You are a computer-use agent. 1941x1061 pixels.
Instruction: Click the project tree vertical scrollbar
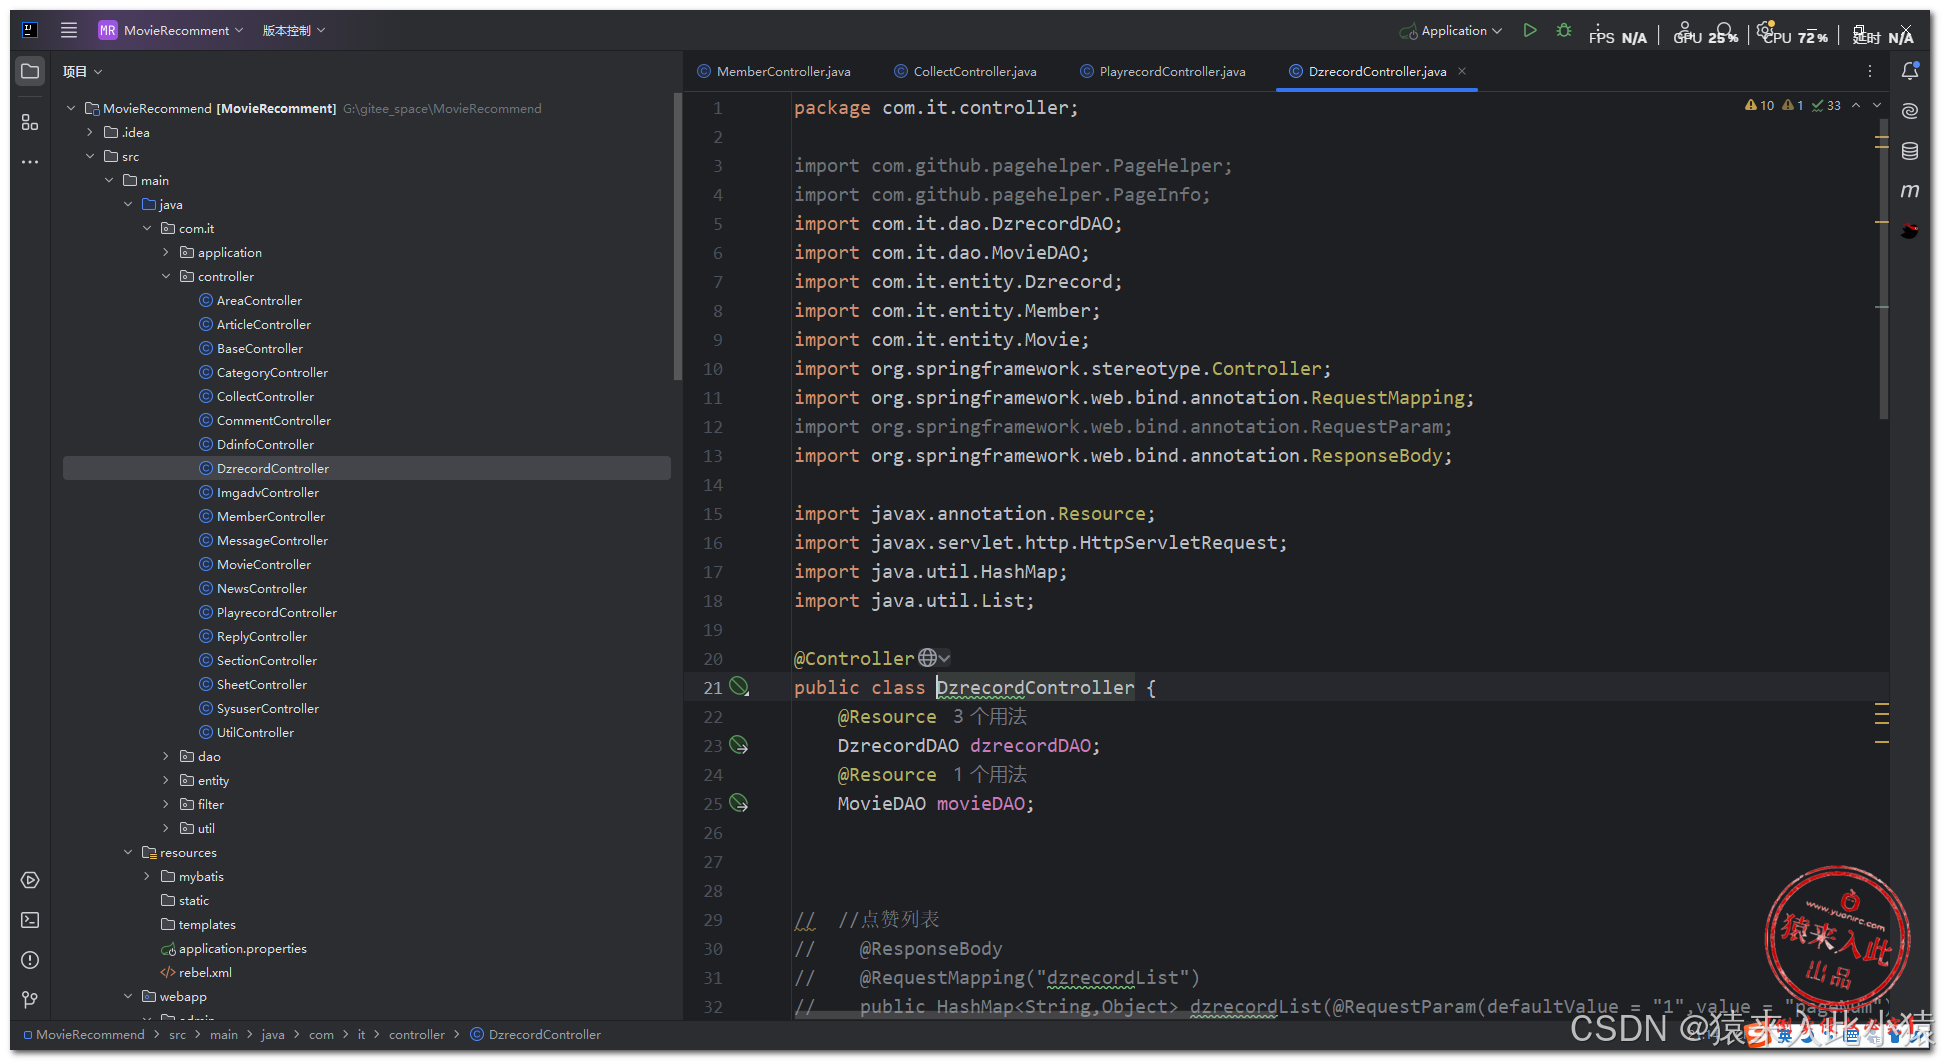(677, 236)
